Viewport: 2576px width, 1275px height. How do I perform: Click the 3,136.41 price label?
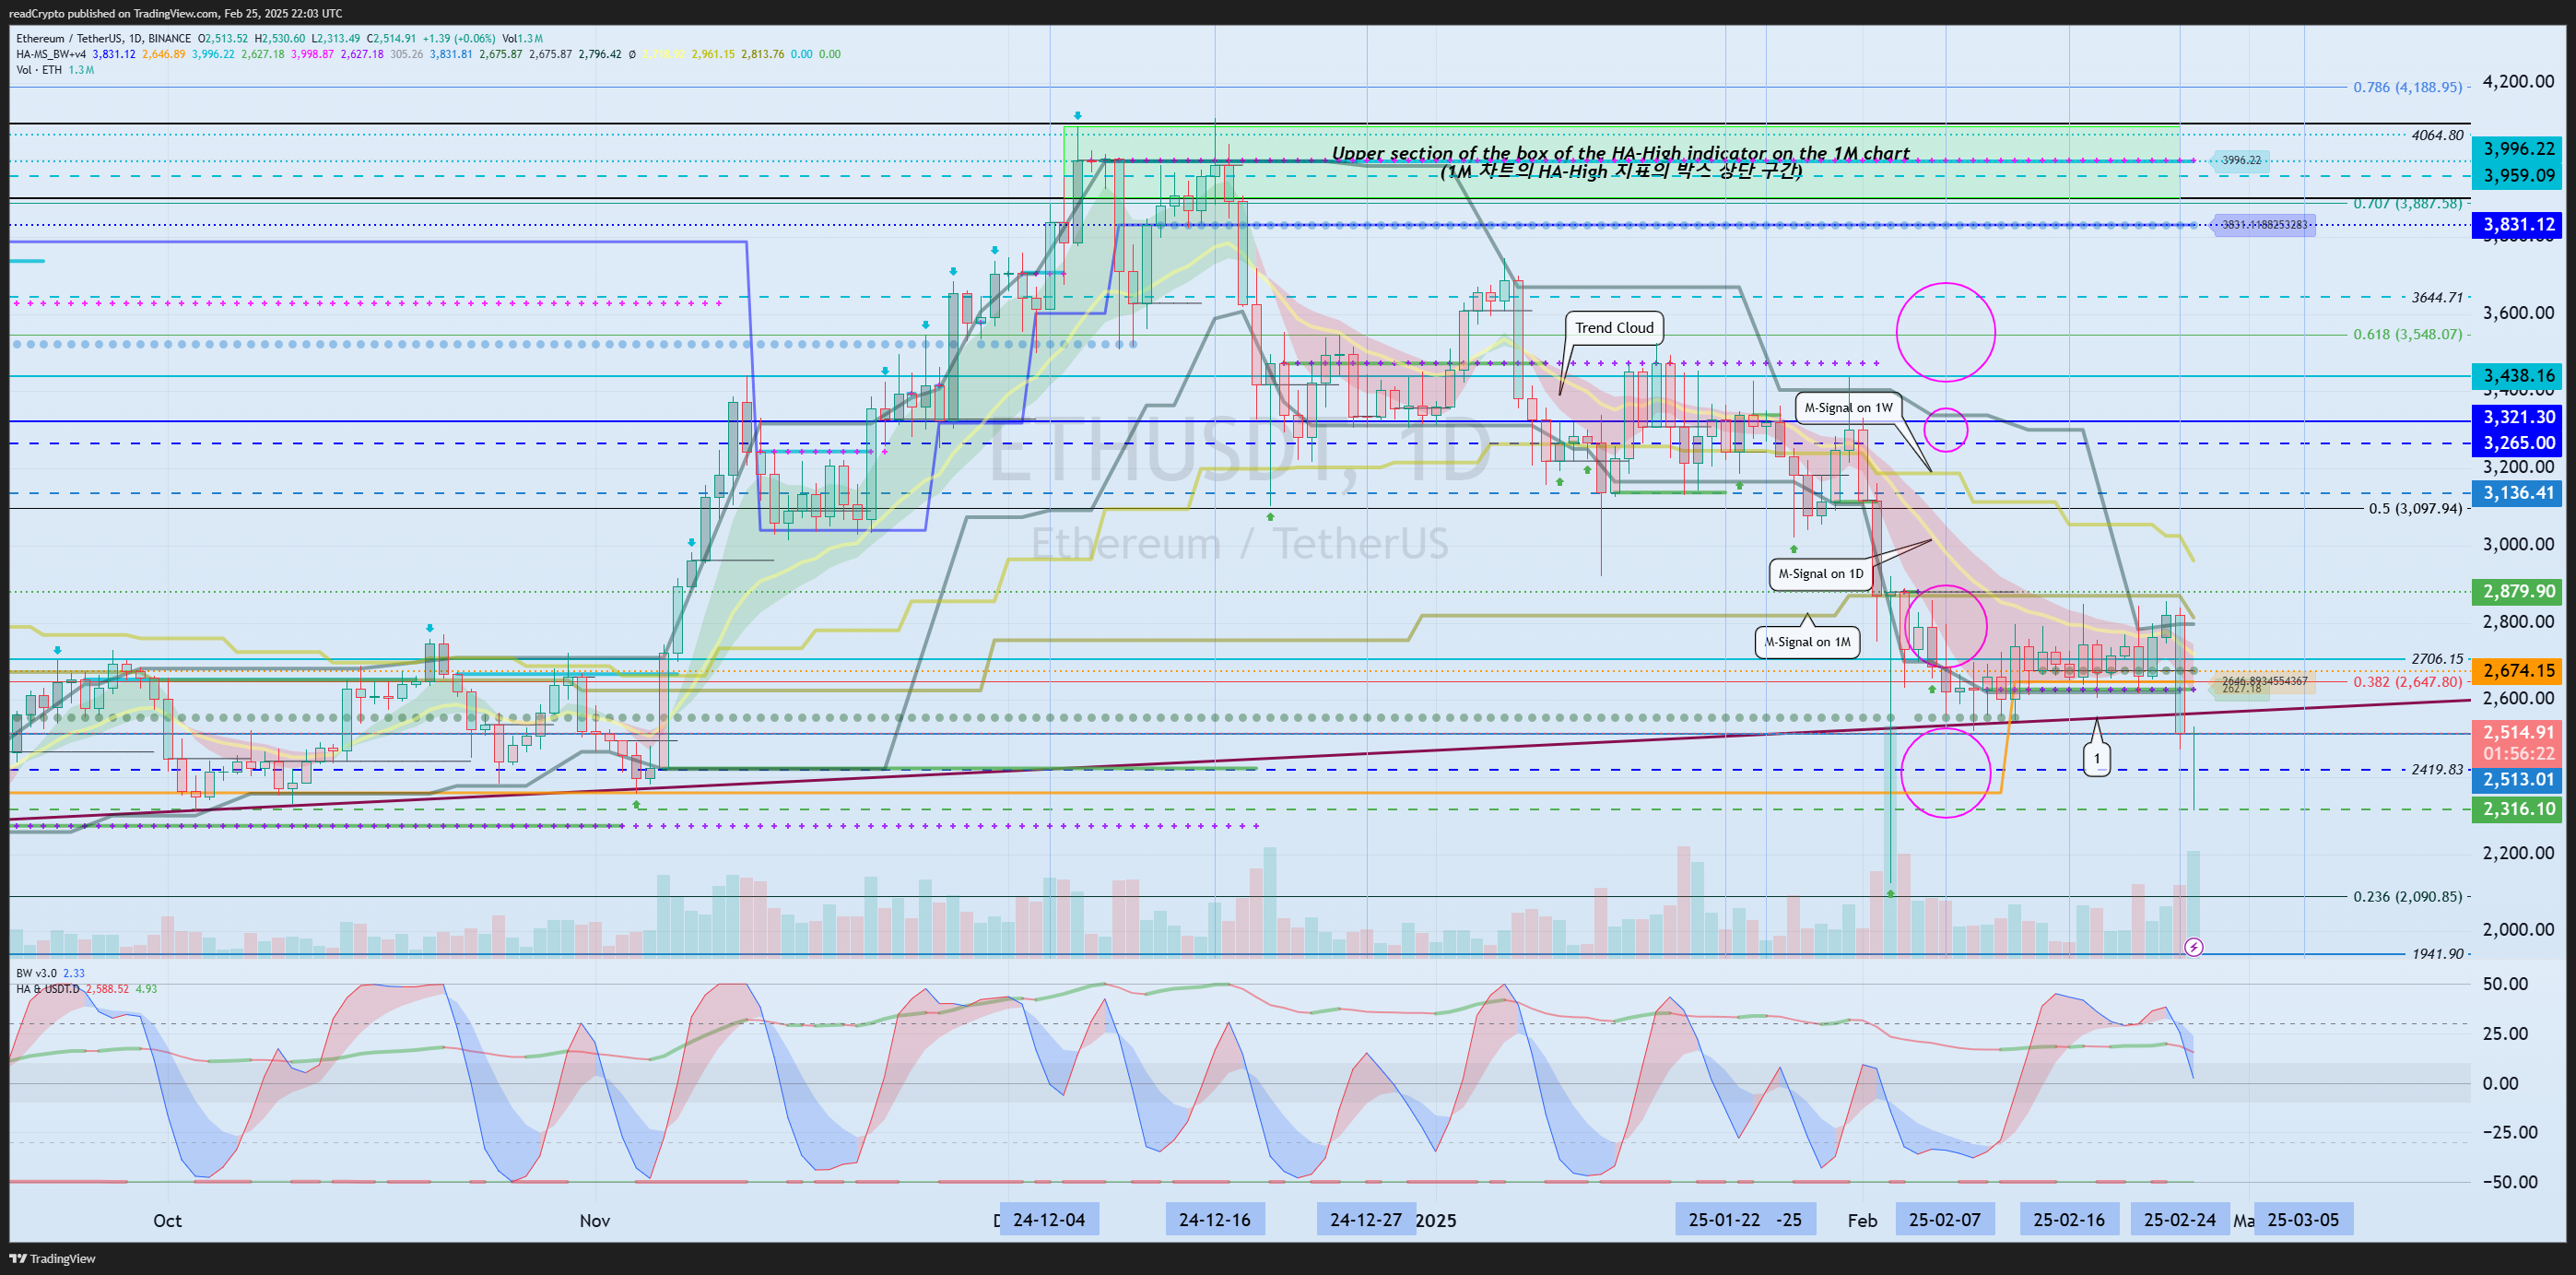pos(2519,493)
